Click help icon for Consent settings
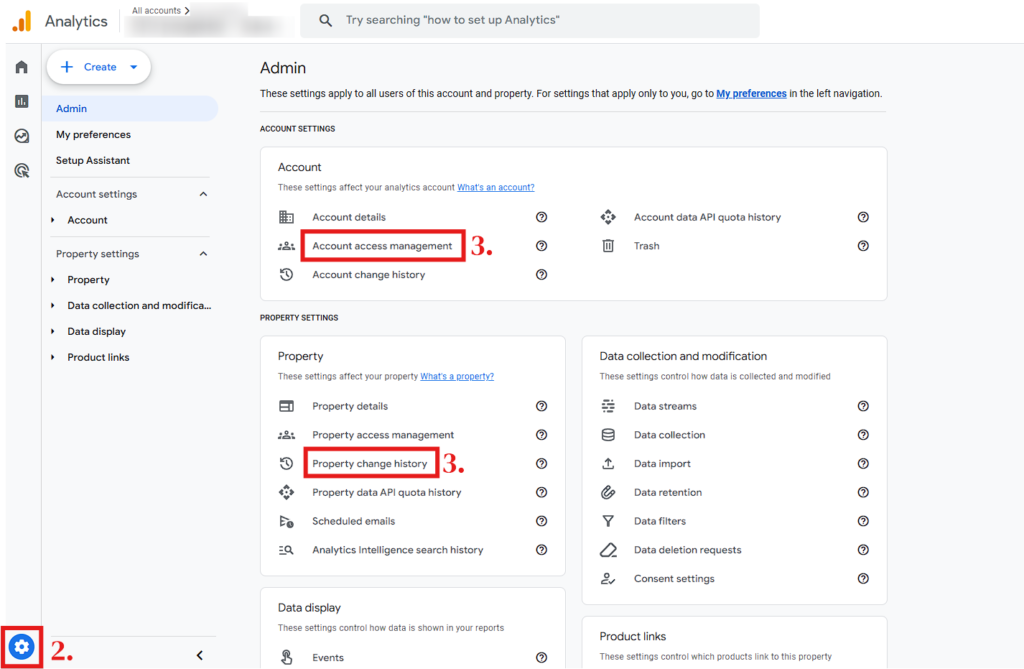The height and width of the screenshot is (669, 1024). (x=863, y=578)
